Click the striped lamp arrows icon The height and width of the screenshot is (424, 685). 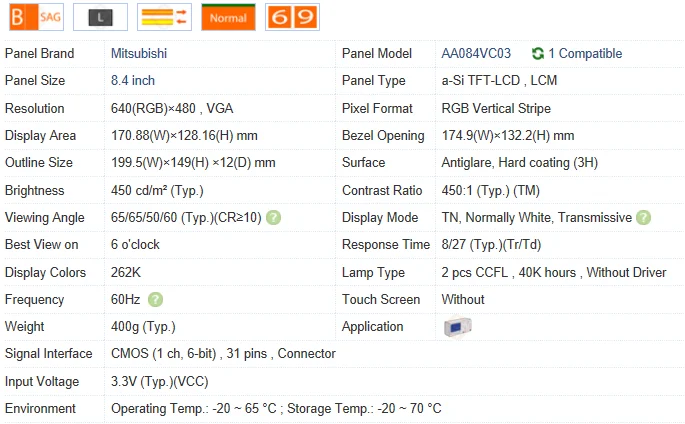tap(163, 17)
